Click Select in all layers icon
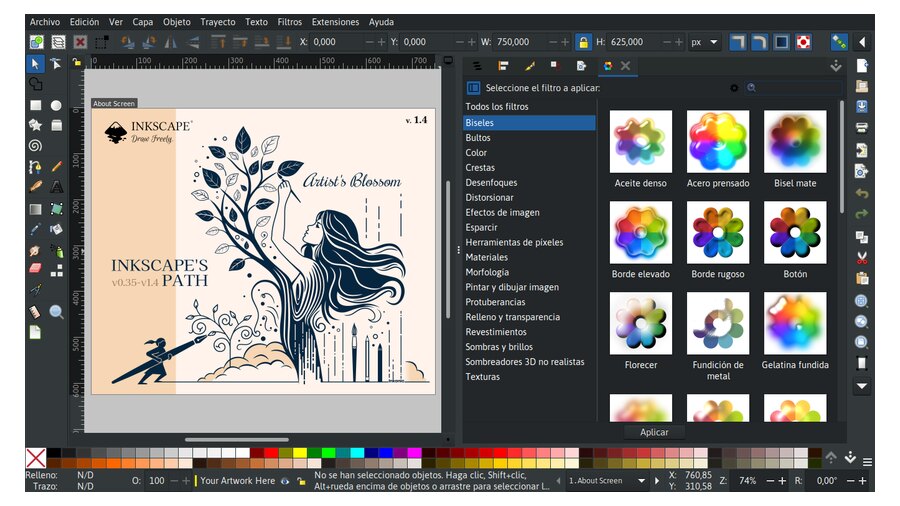 (x=58, y=42)
